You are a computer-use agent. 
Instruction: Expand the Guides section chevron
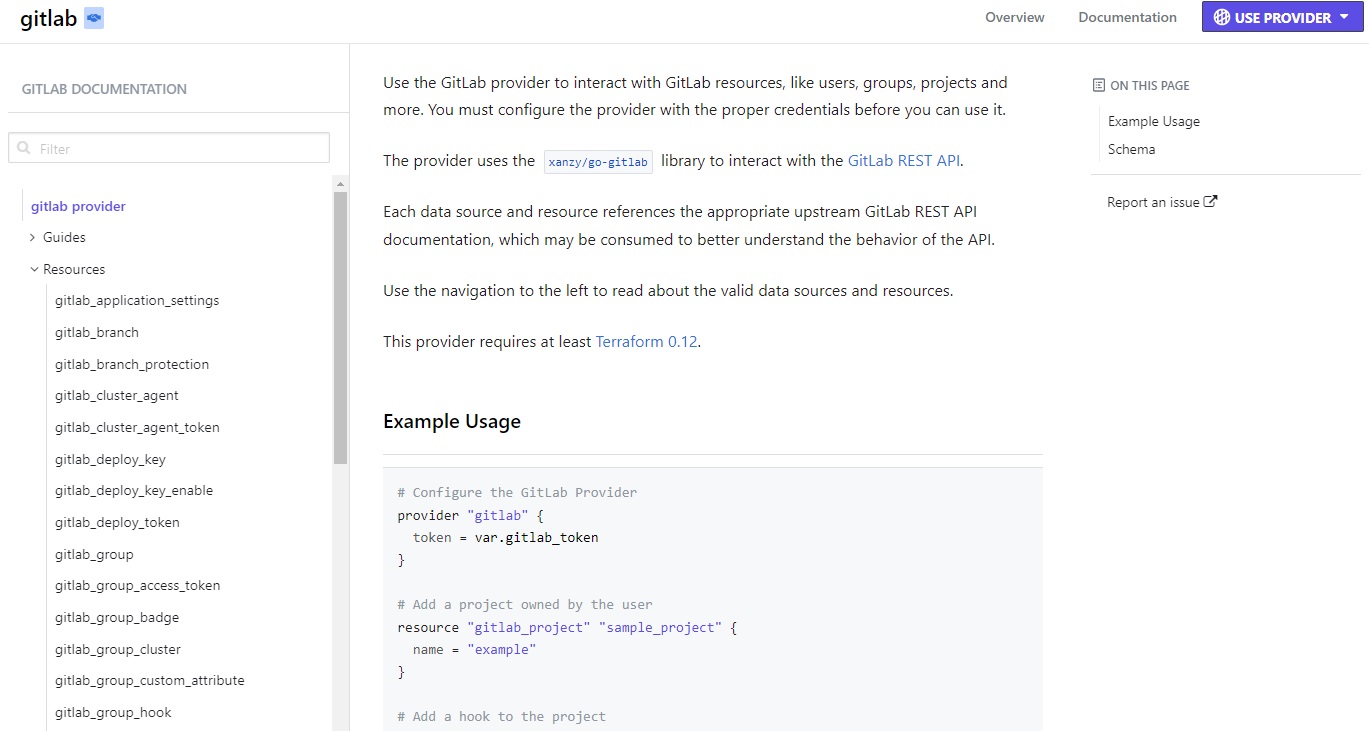pos(32,237)
